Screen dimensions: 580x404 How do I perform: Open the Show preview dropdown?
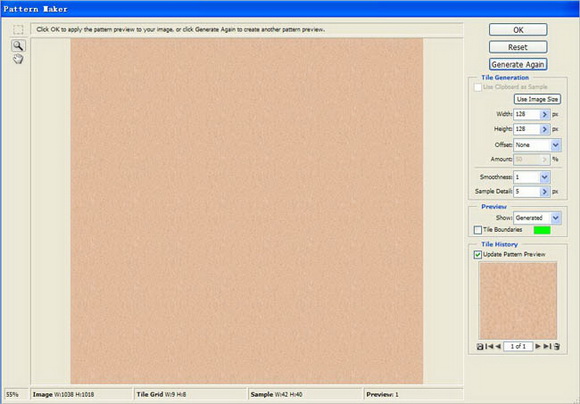coord(555,218)
